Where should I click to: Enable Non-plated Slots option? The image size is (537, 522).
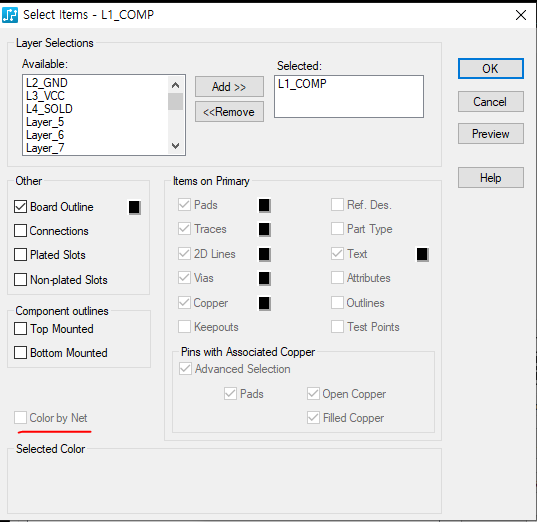click(21, 280)
